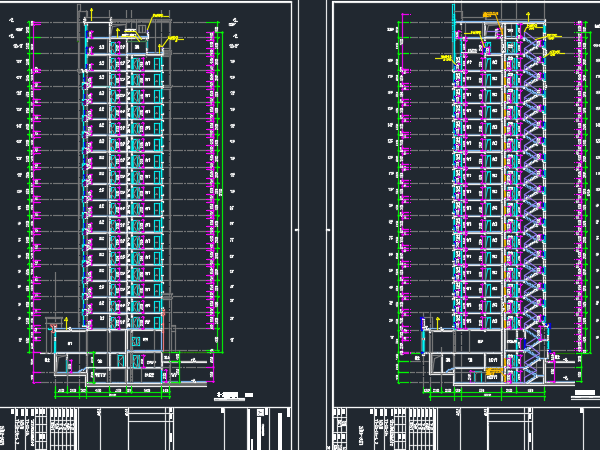Image resolution: width=600 pixels, height=450 pixels.
Task: Select yellow roof arrow atop left section
Action: [91, 14]
